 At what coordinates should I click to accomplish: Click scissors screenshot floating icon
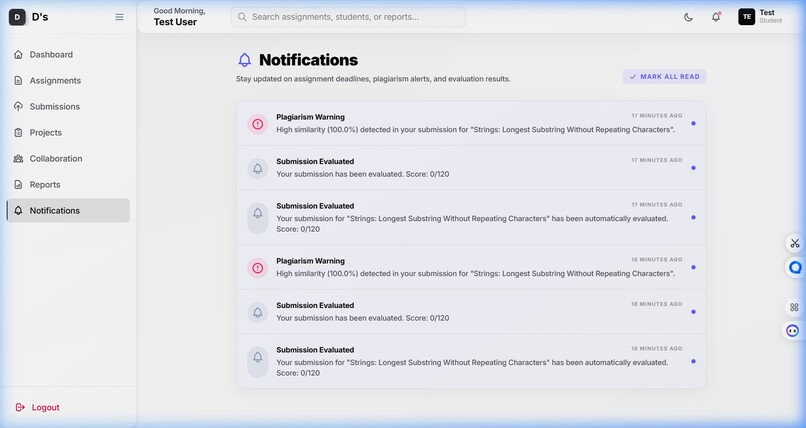pos(795,243)
